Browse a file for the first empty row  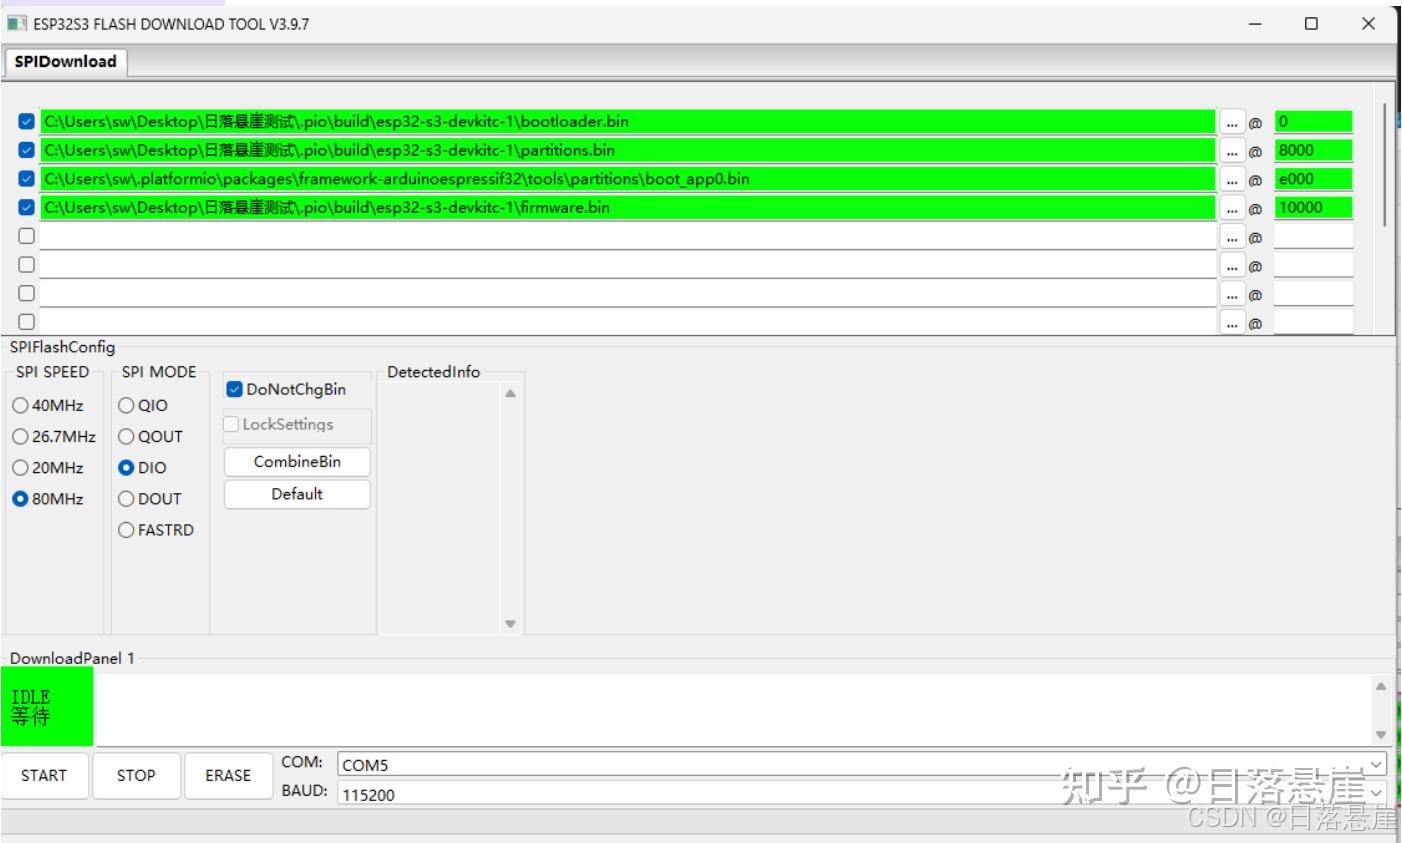pos(1231,236)
